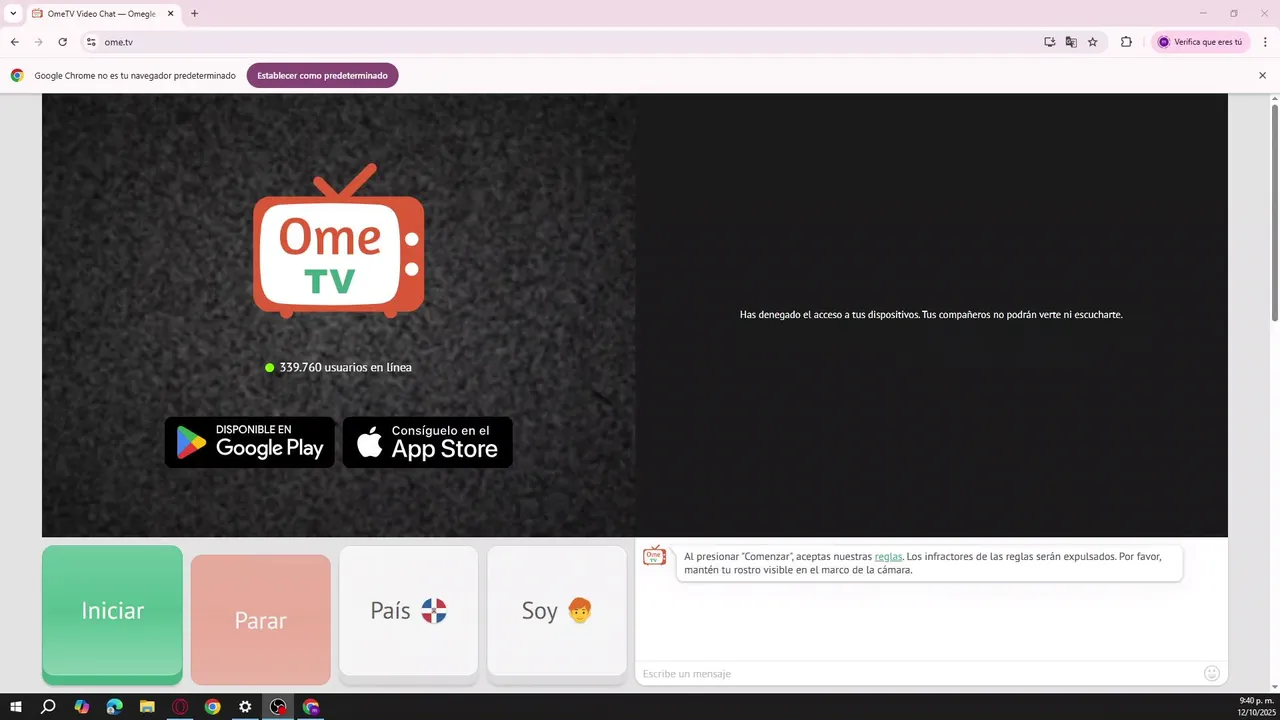Click the Verifica que eres tú profile chip
This screenshot has width=1280, height=720.
coord(1200,42)
